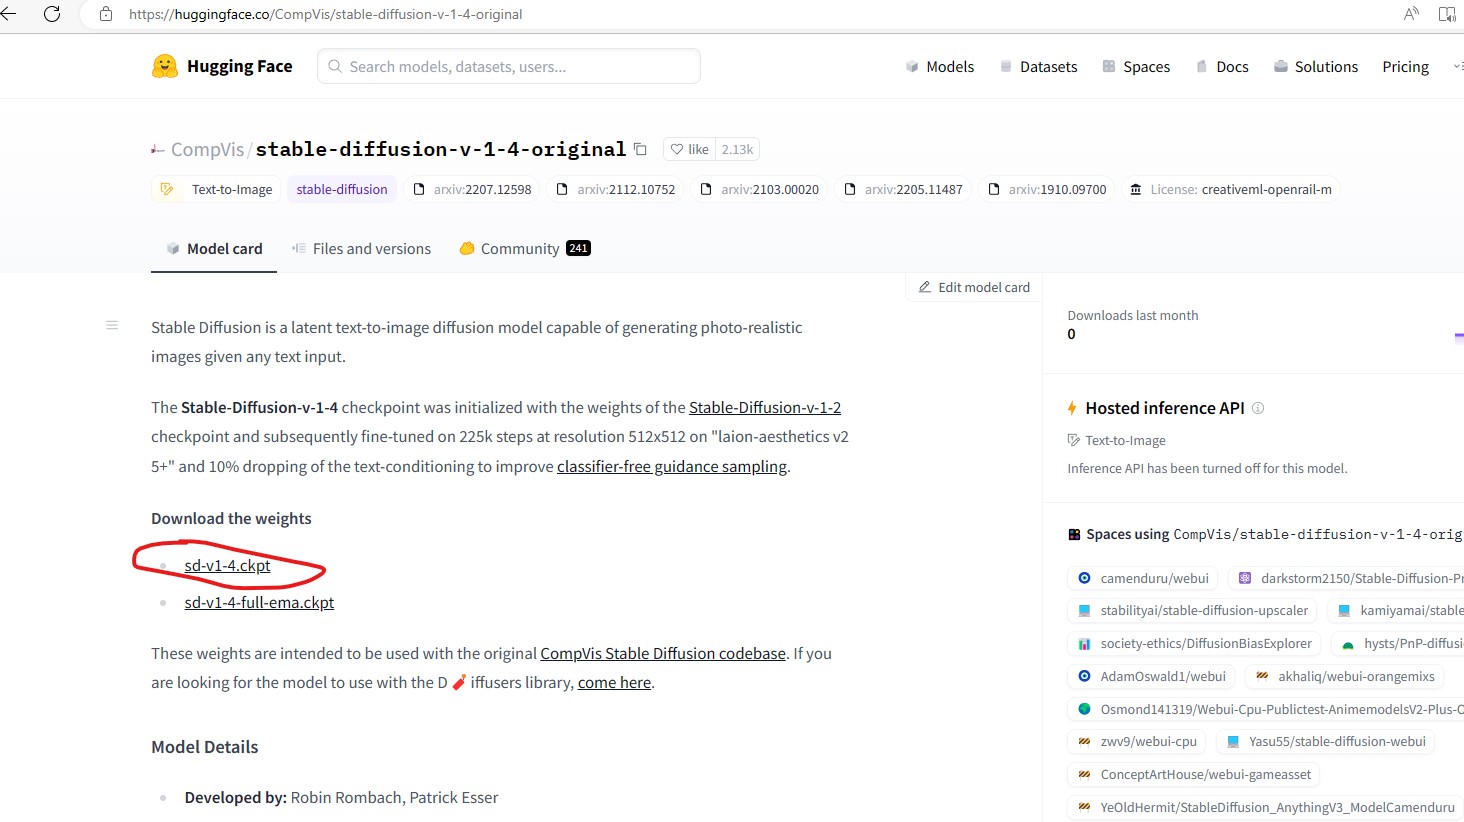Download the sd-v1-4.ckpt weights
Viewport: 1464px width, 822px height.
(227, 565)
